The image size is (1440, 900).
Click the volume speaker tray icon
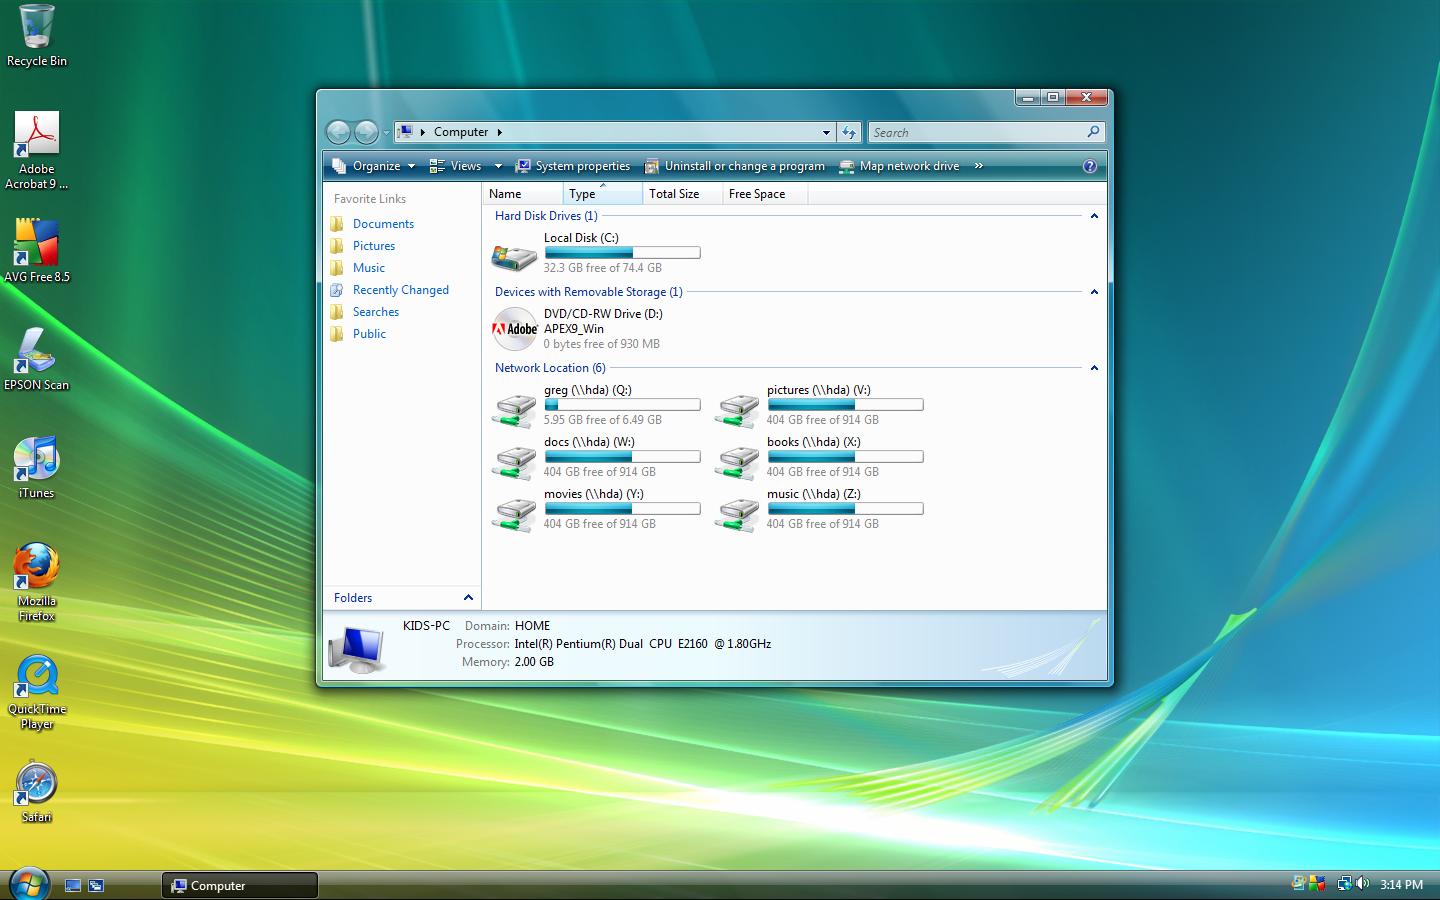tap(1363, 884)
